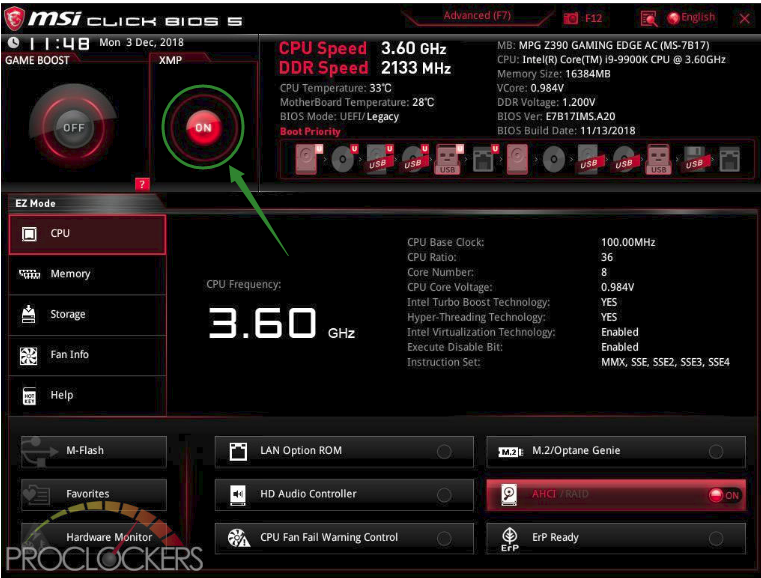The width and height of the screenshot is (761, 578).
Task: Launch M-Flash utility
Action: point(94,451)
